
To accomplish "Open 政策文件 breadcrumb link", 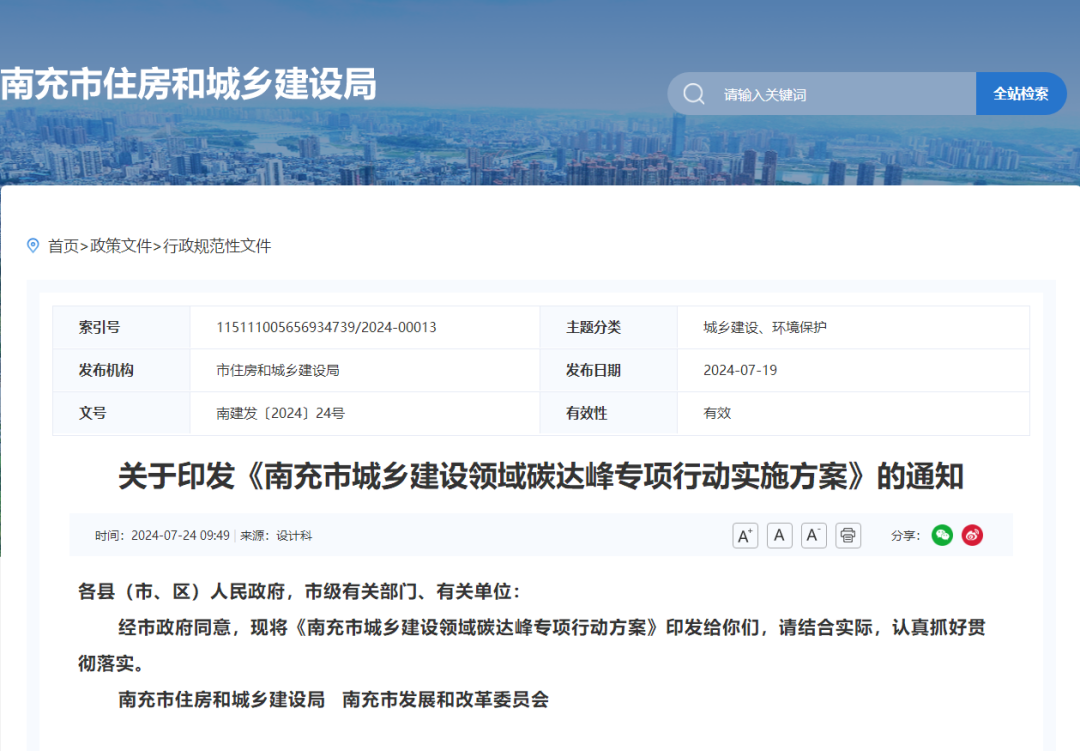I will click(x=121, y=246).
